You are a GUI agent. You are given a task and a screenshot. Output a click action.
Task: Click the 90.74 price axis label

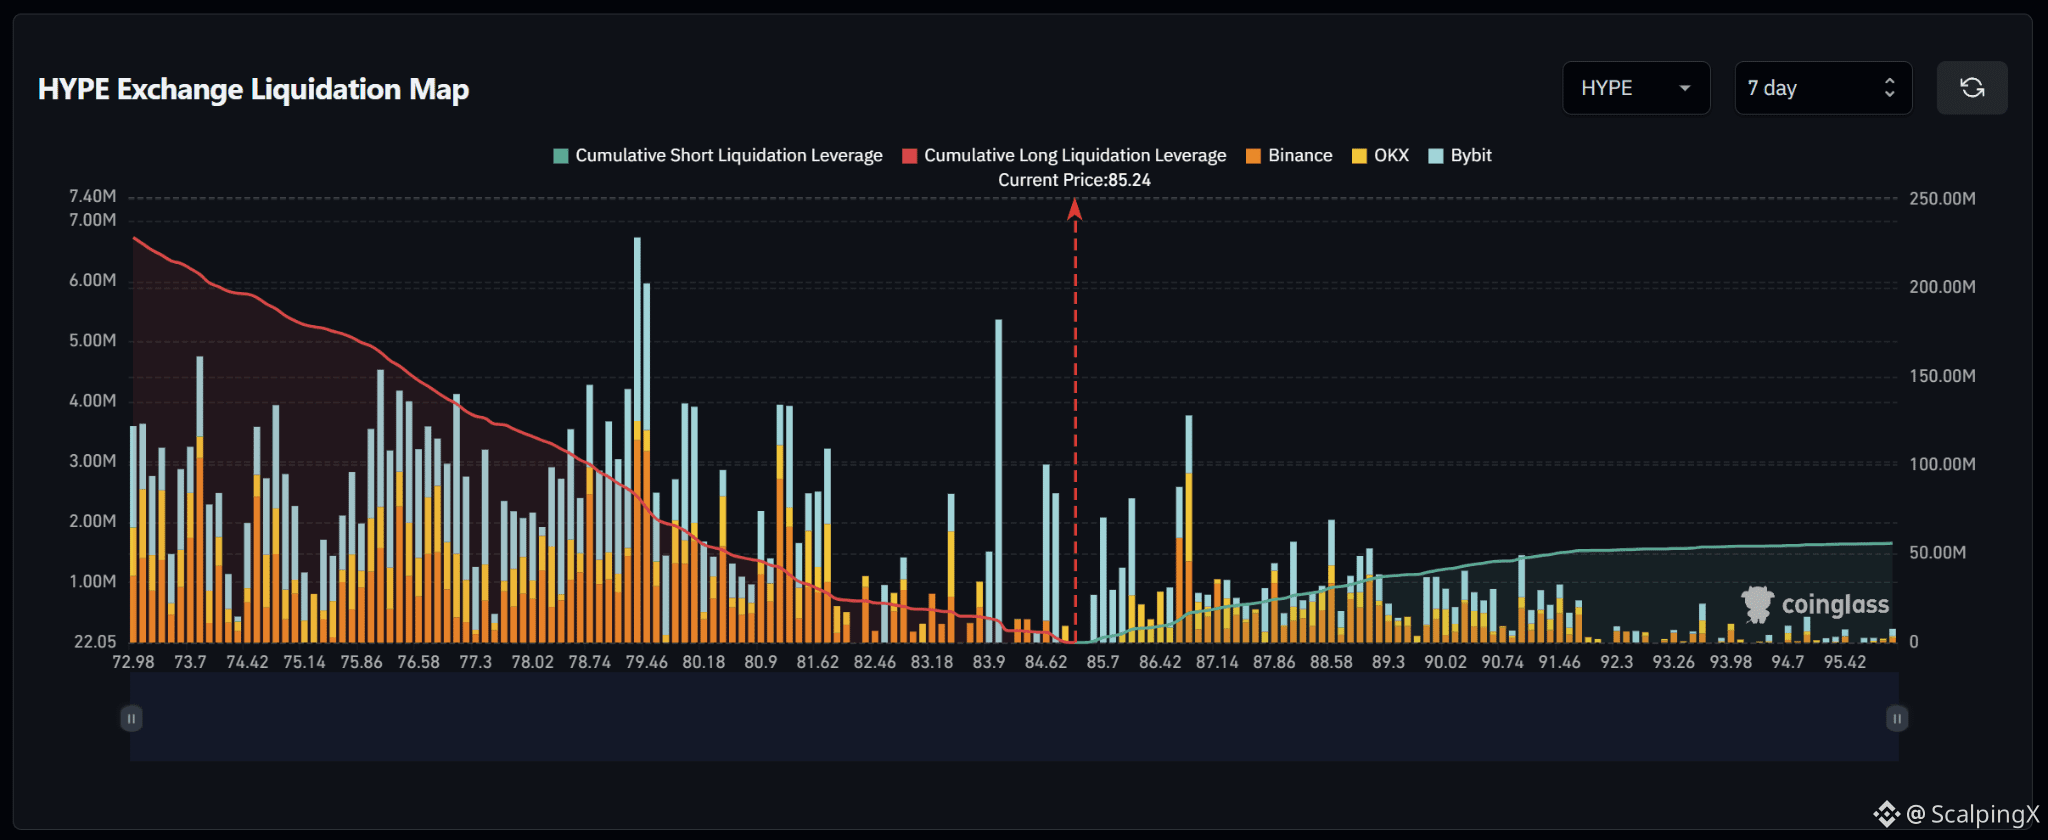tap(1502, 662)
